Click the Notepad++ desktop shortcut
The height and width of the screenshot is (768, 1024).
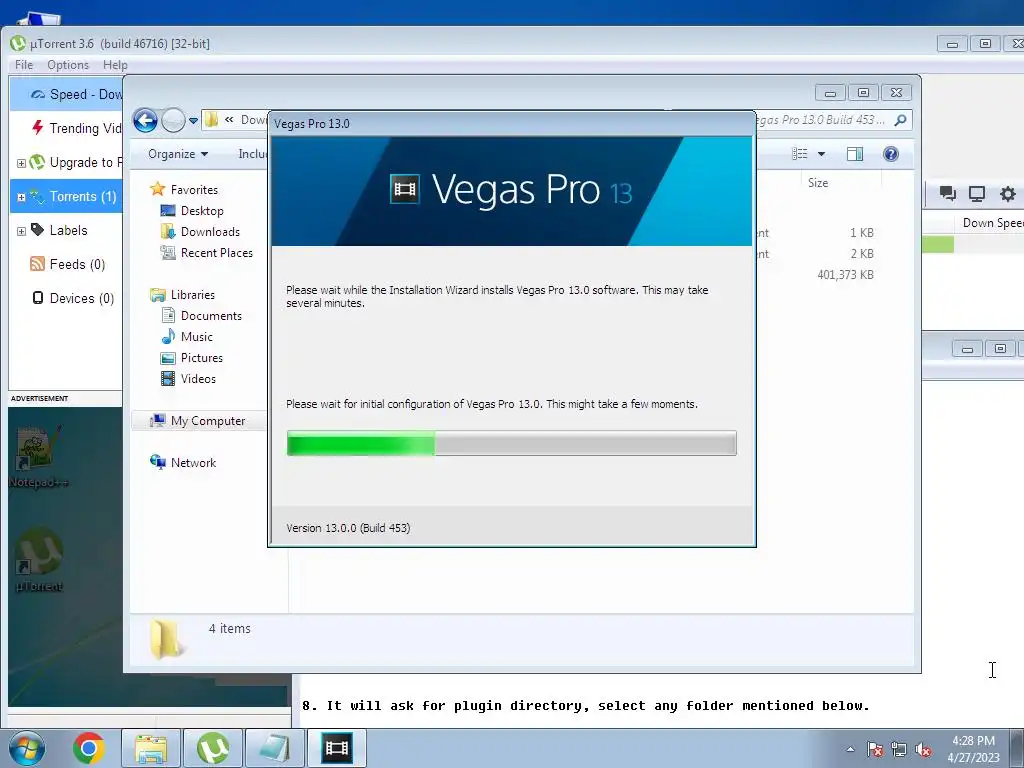coord(38,457)
